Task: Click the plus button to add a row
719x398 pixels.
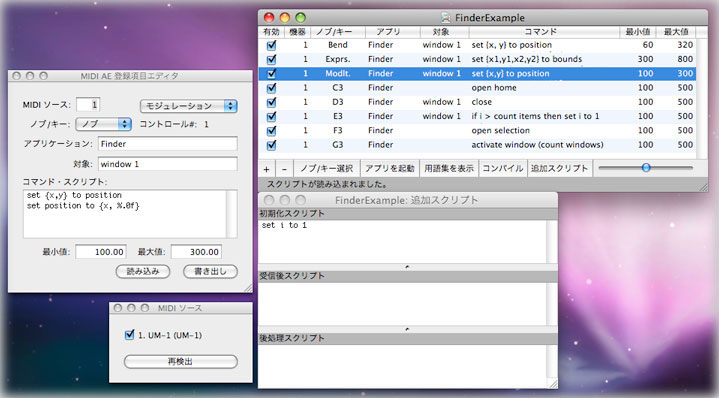Action: coord(266,169)
